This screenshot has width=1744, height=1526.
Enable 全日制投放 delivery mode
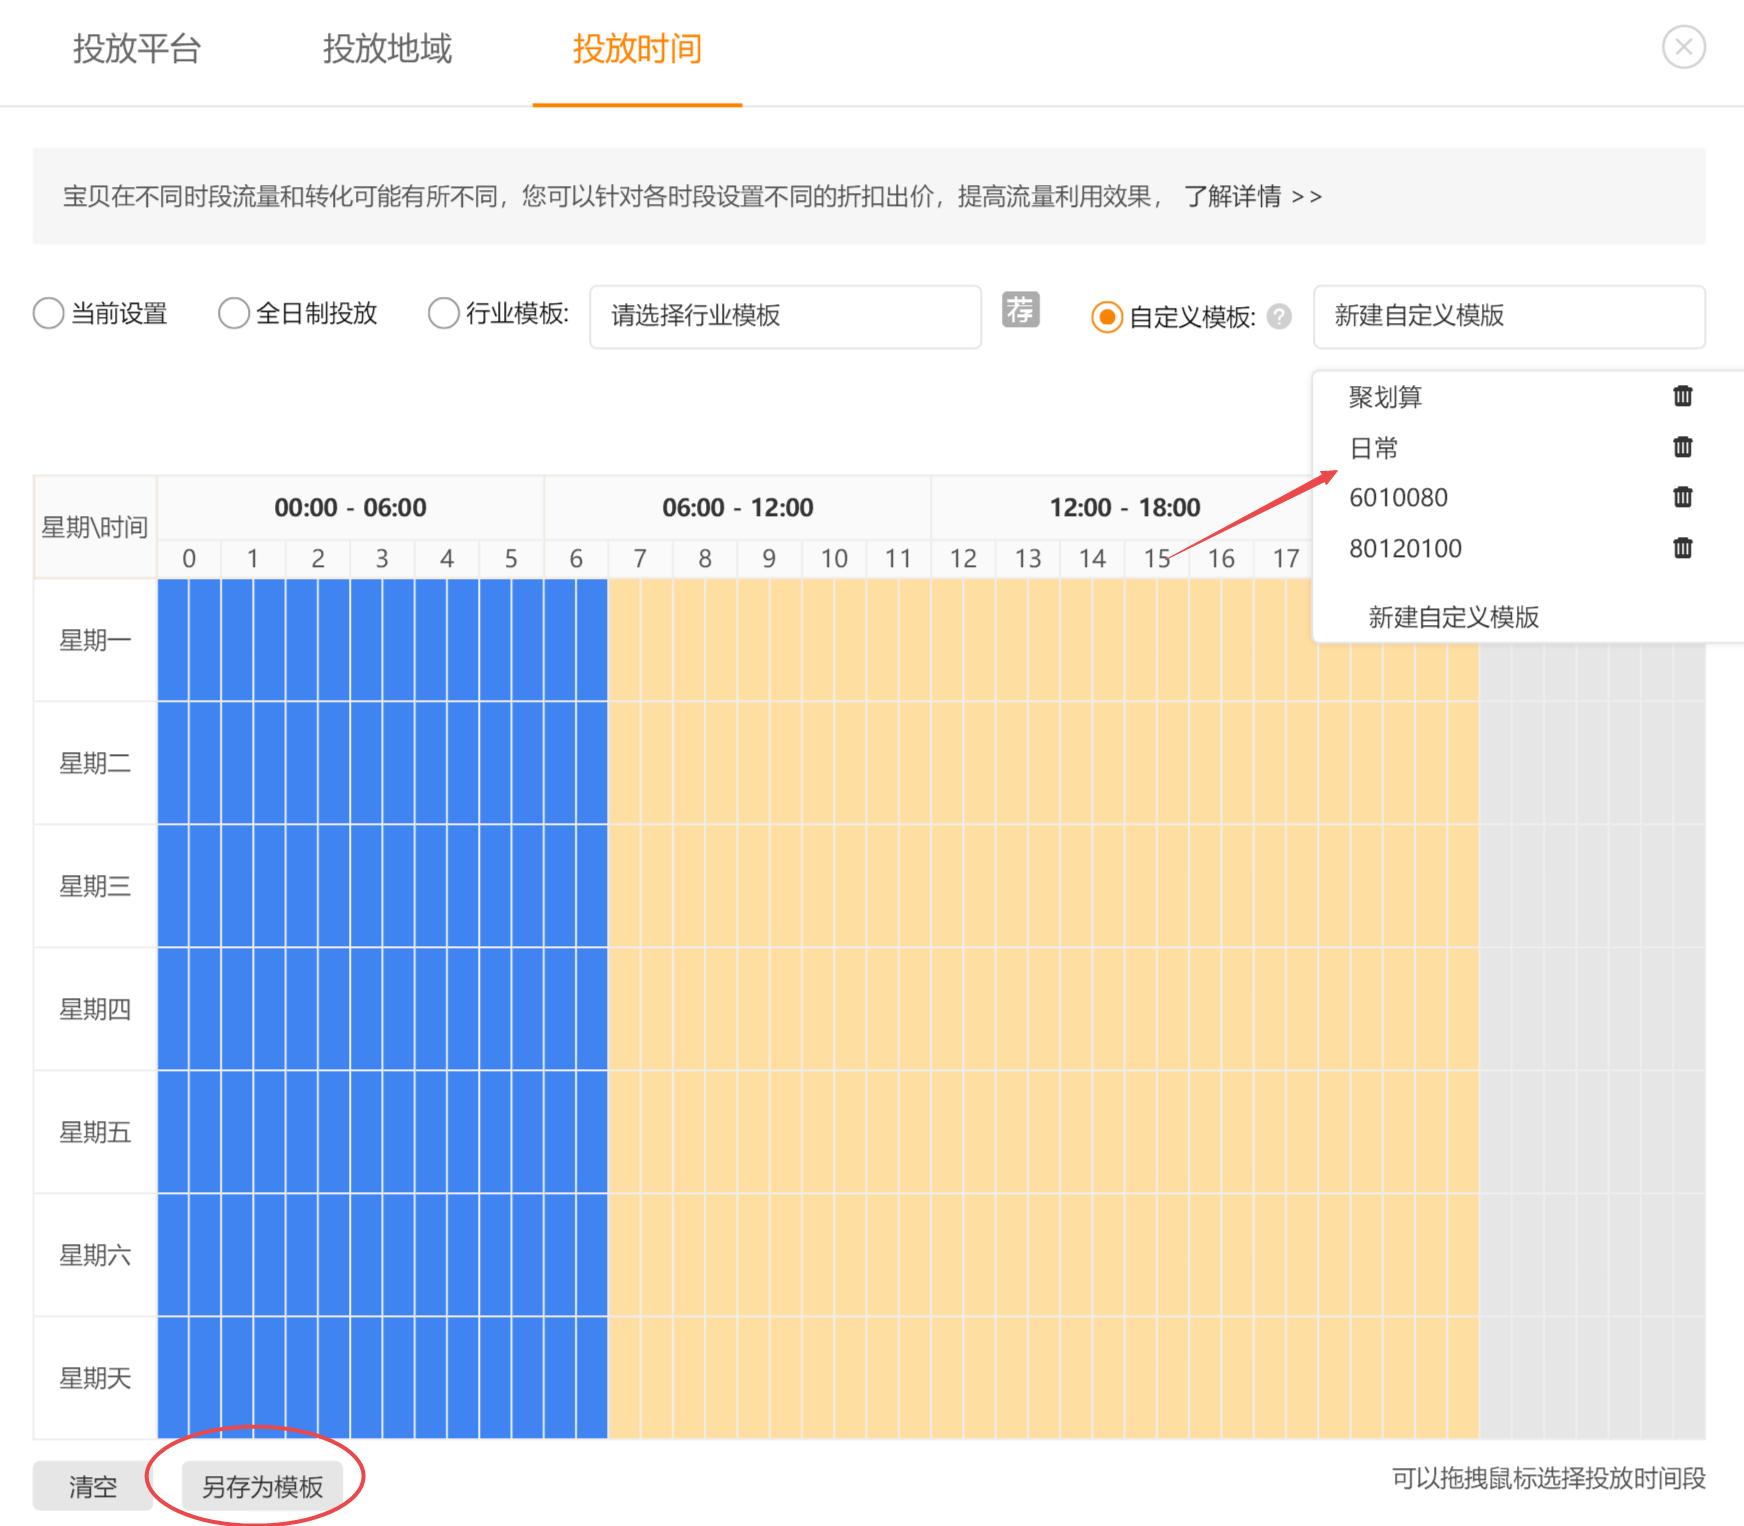(233, 313)
